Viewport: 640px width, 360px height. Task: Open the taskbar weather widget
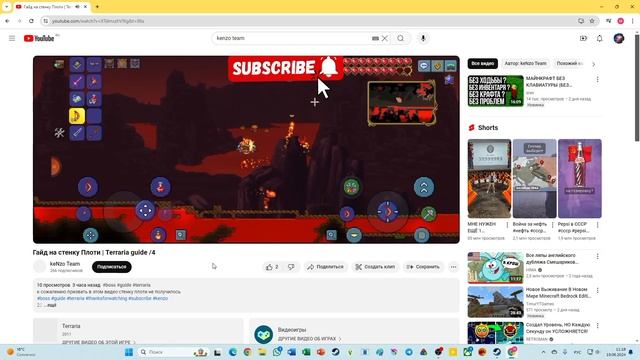tap(20, 352)
